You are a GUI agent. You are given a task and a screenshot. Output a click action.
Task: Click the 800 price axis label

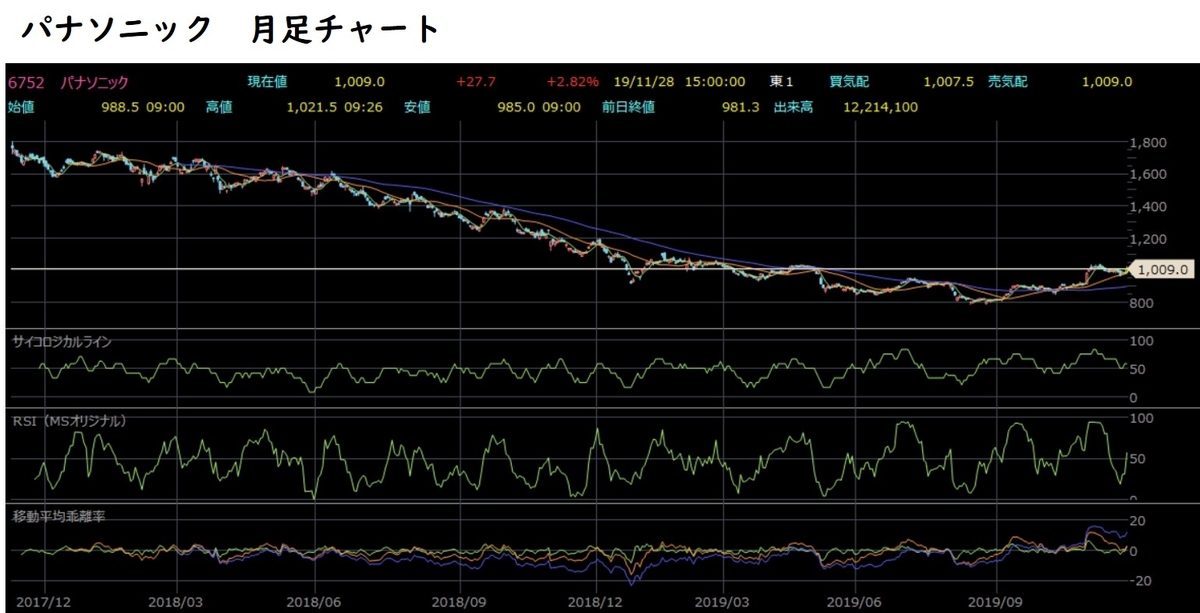(1141, 303)
